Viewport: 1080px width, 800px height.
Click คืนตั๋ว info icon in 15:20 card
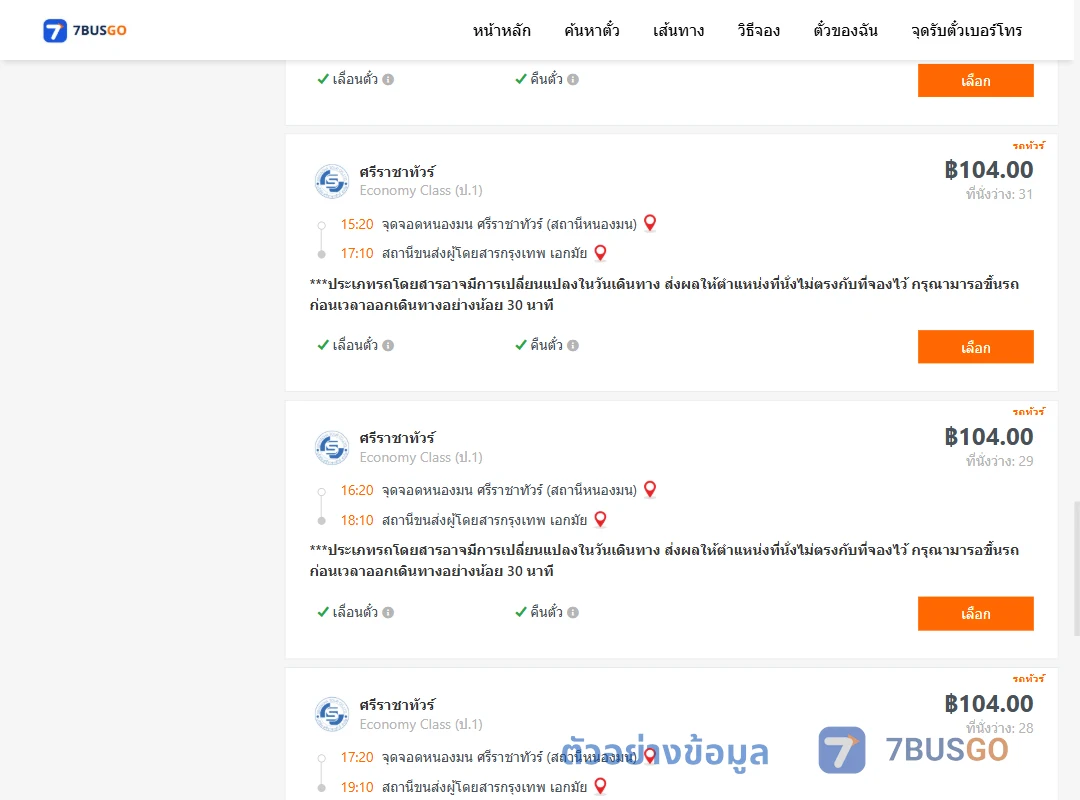pos(573,345)
